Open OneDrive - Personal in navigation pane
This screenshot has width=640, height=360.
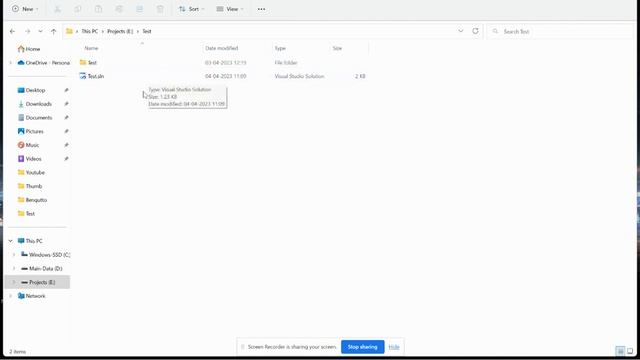(x=44, y=63)
